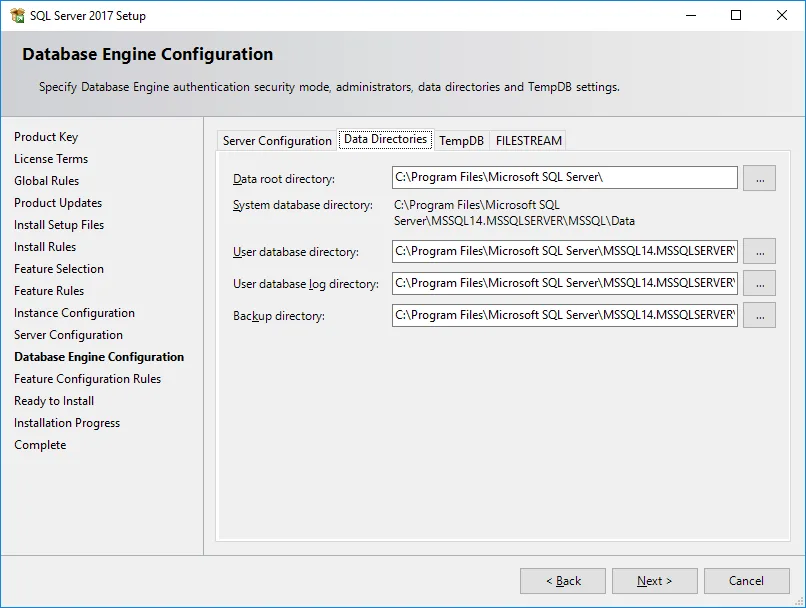806x608 pixels.
Task: Click the SQL Server Setup title bar icon
Action: (x=17, y=15)
